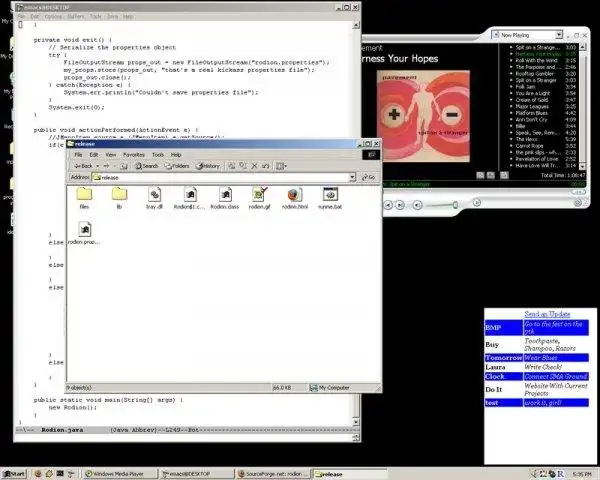Click the 'Send an Update' link
The height and width of the screenshot is (480, 600).
tap(547, 314)
